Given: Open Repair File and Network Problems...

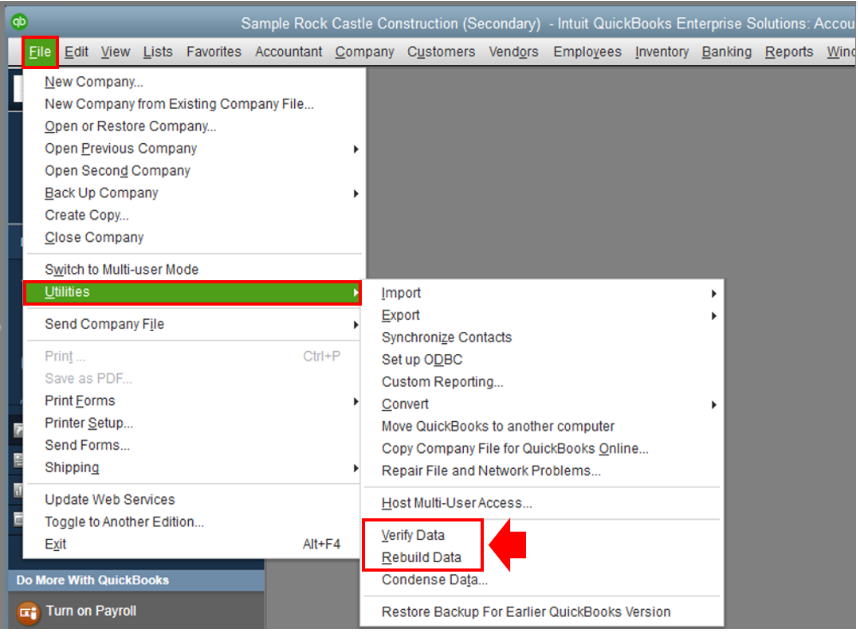Looking at the screenshot, I should click(542, 471).
